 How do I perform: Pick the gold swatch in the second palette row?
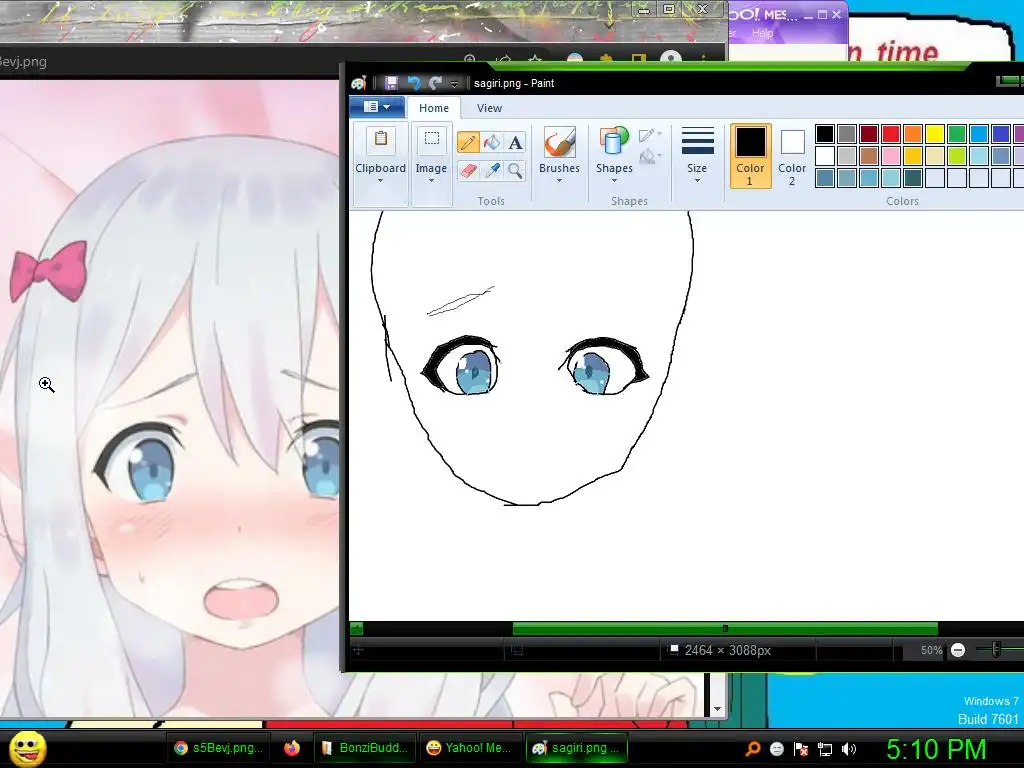(x=913, y=156)
